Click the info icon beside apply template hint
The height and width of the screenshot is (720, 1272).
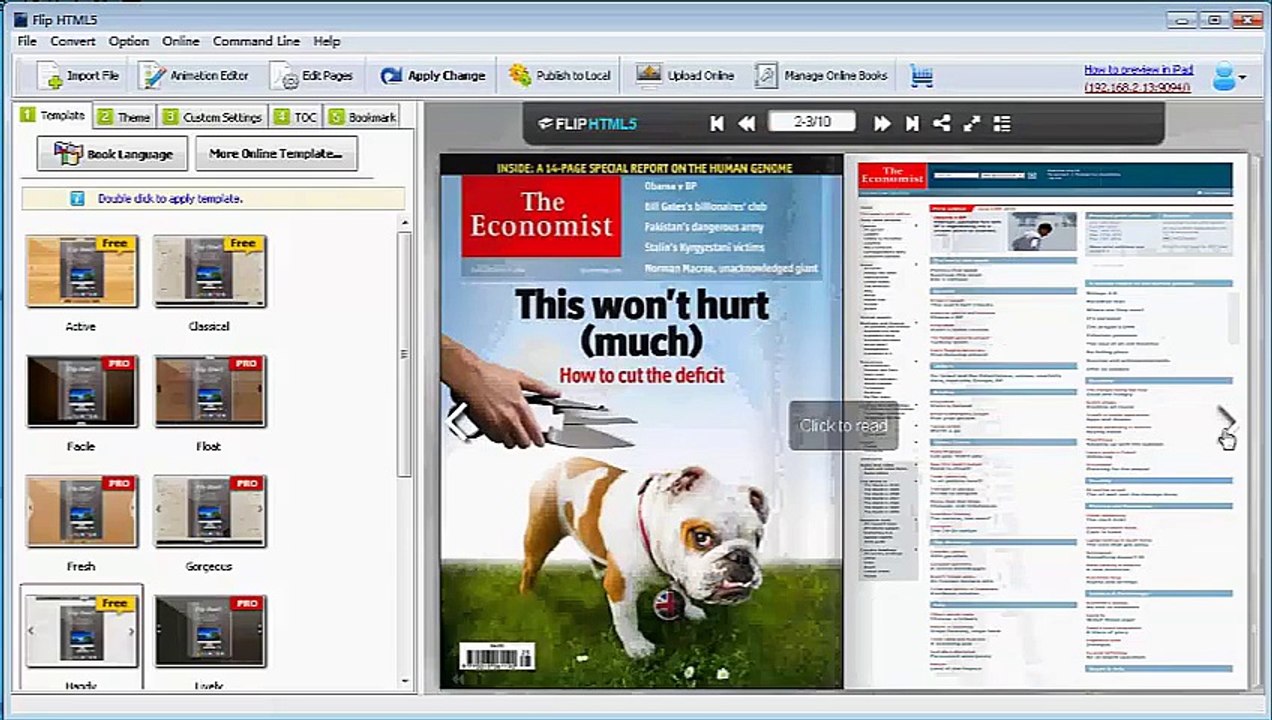77,198
